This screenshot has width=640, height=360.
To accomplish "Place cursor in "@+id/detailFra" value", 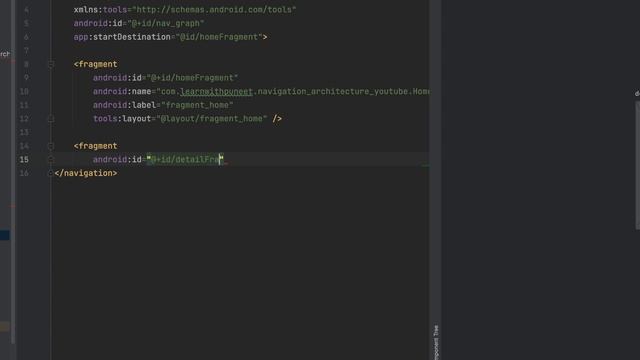I will coord(185,160).
